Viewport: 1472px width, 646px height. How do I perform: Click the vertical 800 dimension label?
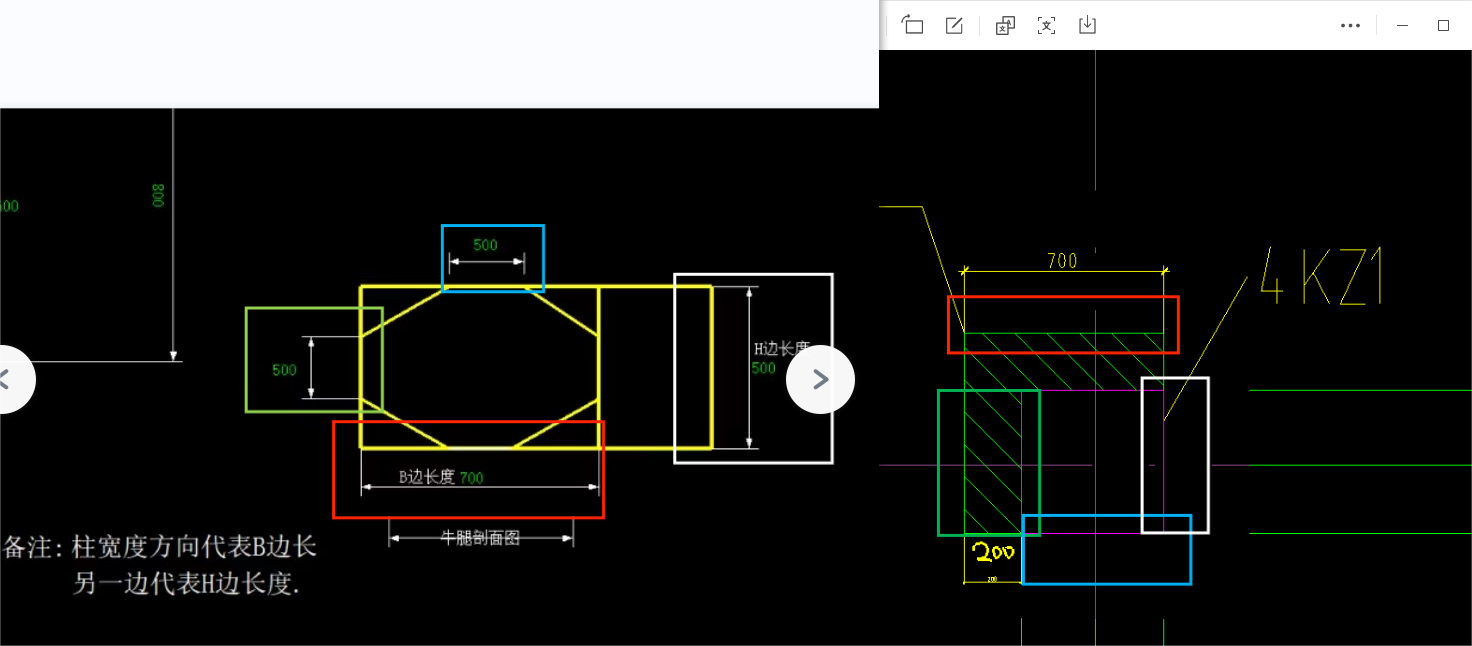158,194
